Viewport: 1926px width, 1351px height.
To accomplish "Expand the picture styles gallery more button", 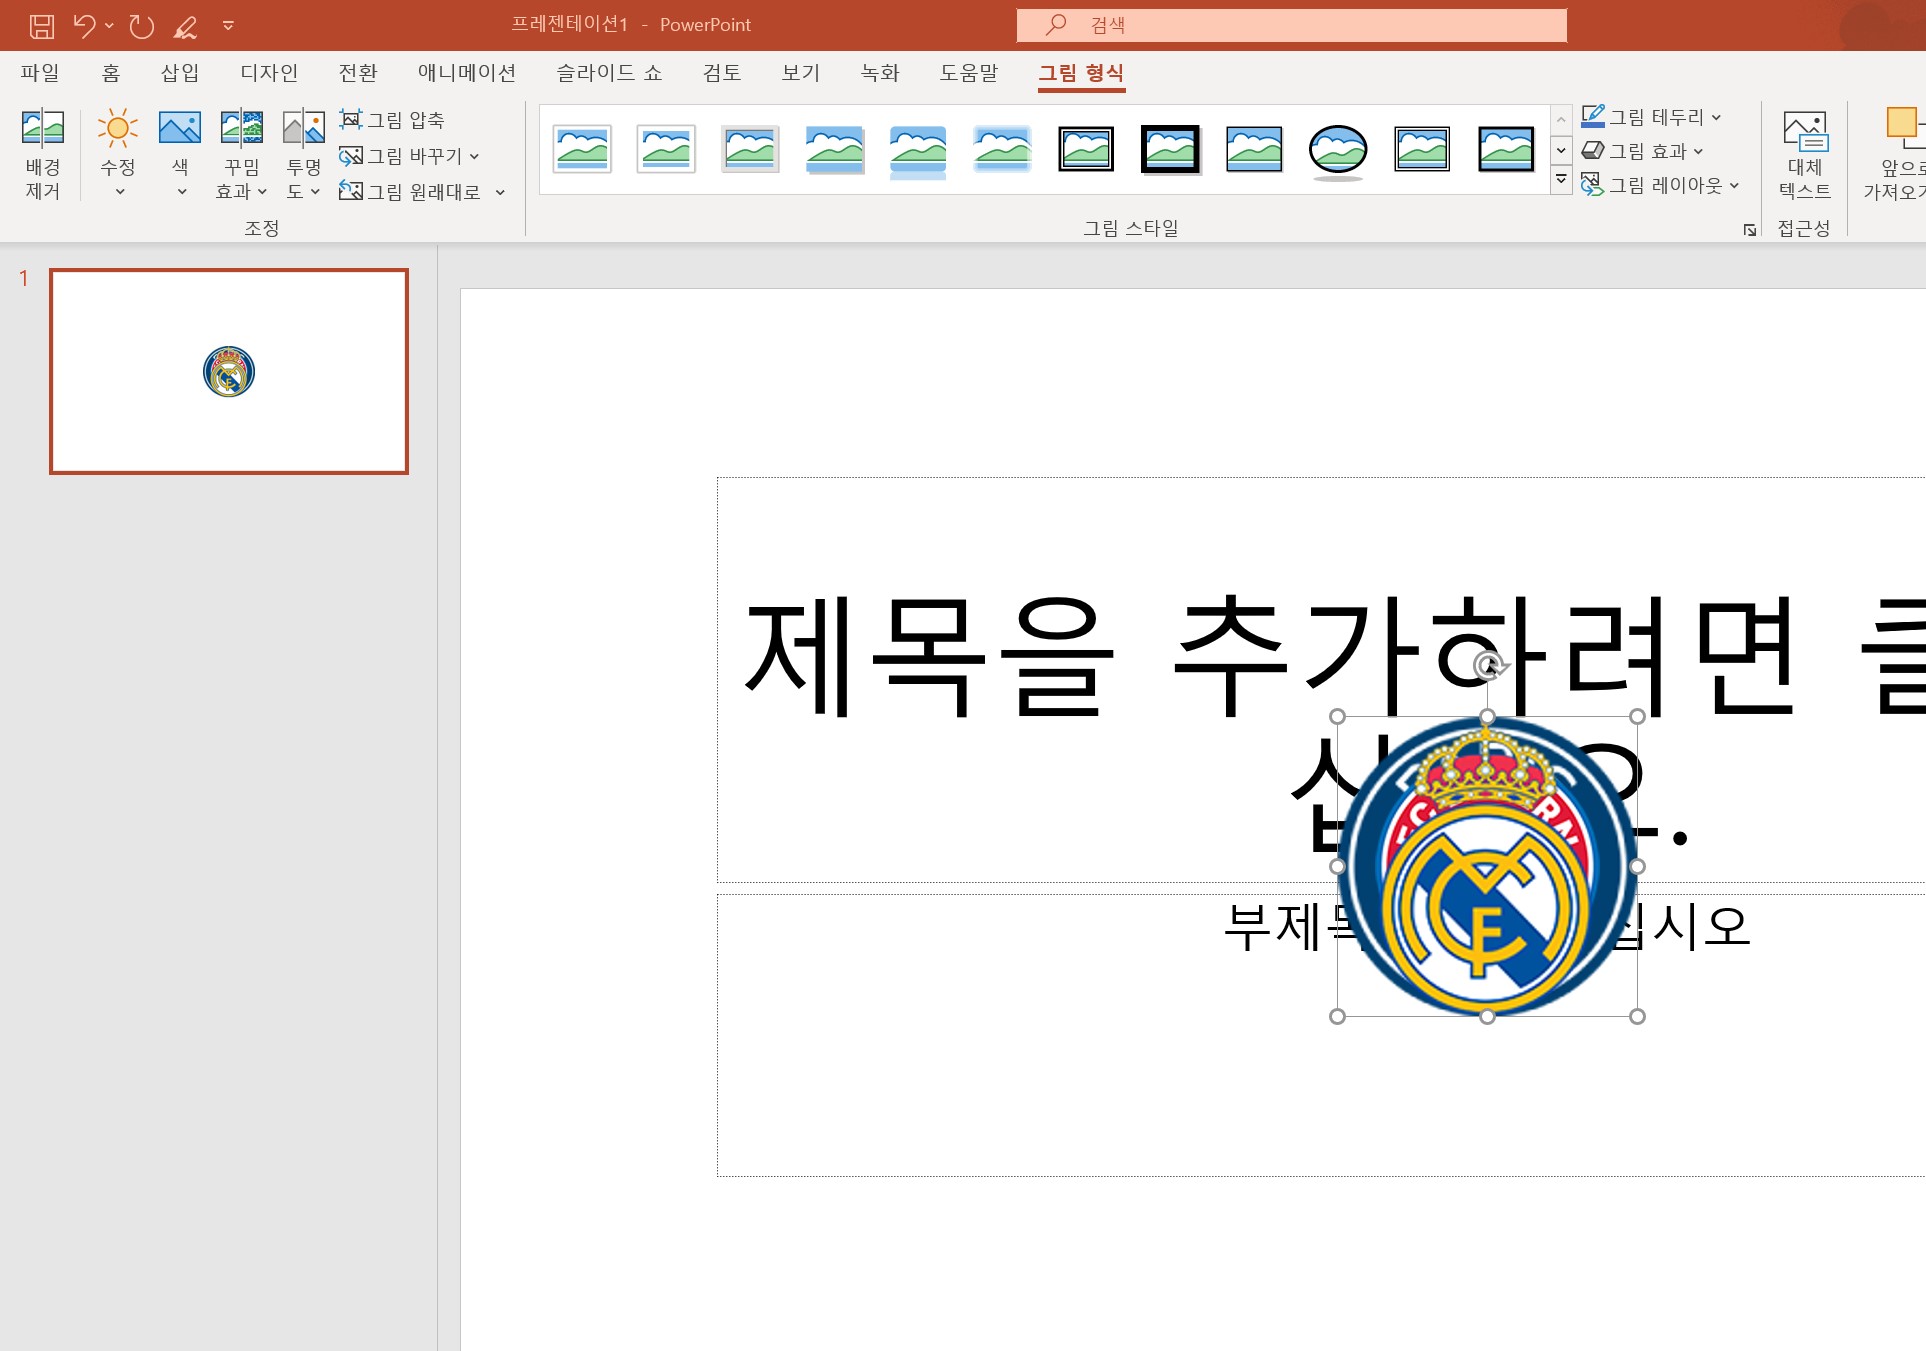I will 1561,181.
